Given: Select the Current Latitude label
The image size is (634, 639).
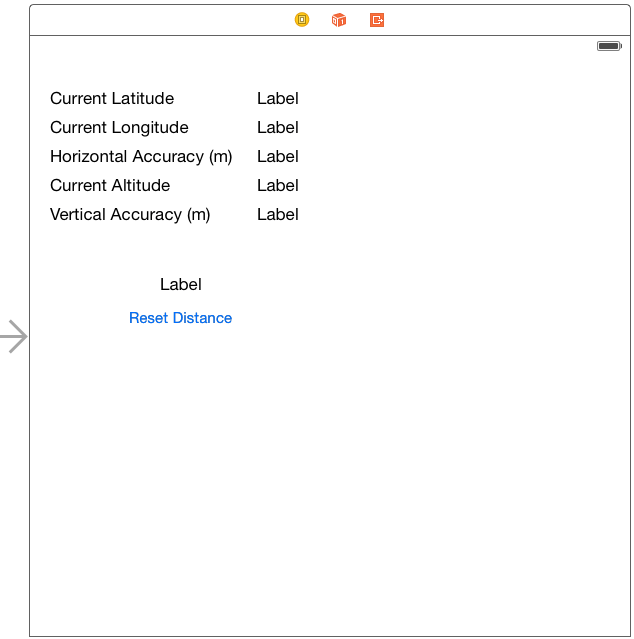Looking at the screenshot, I should [x=112, y=99].
